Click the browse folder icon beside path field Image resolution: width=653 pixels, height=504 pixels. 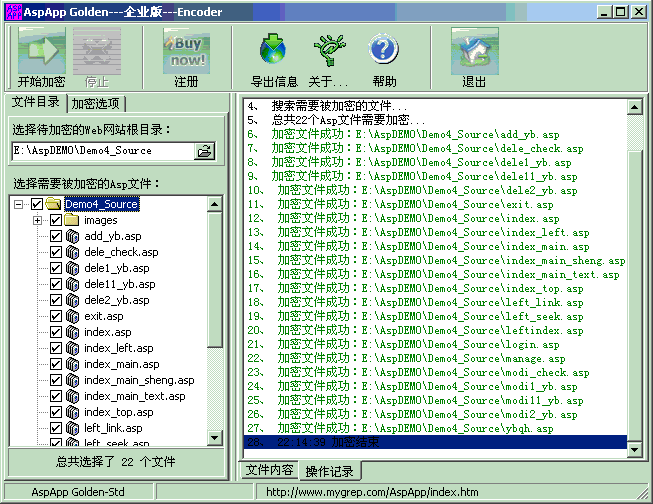pyautogui.click(x=205, y=151)
